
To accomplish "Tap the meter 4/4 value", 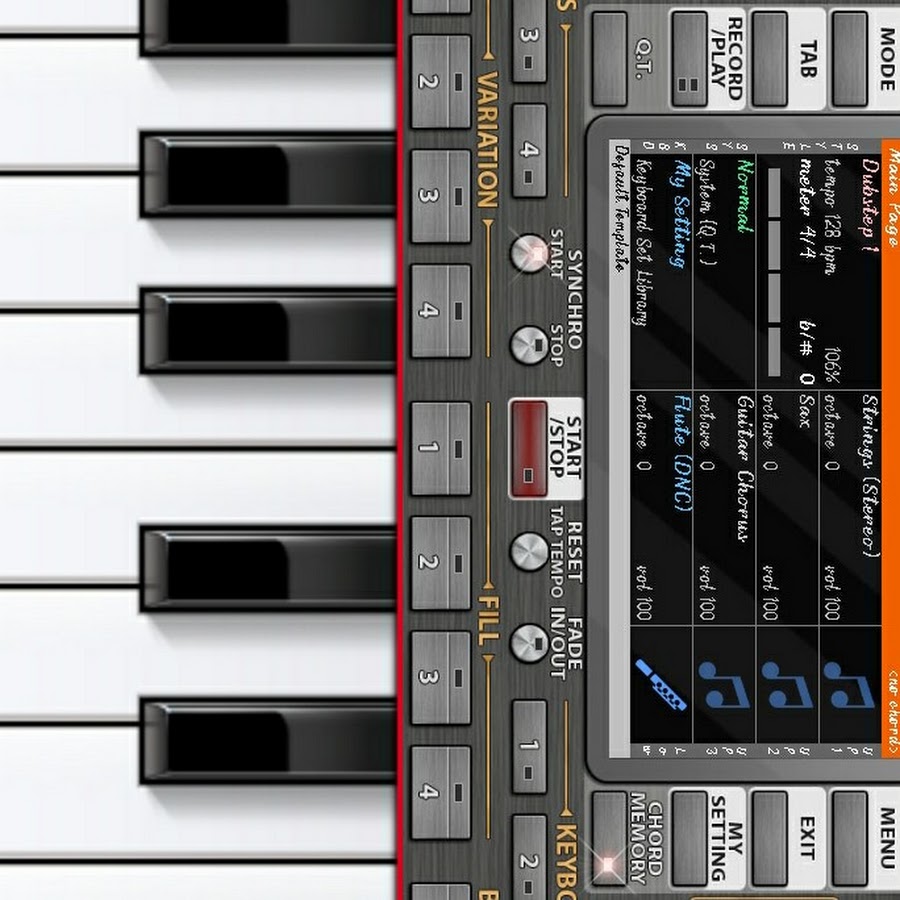I will 806,209.
